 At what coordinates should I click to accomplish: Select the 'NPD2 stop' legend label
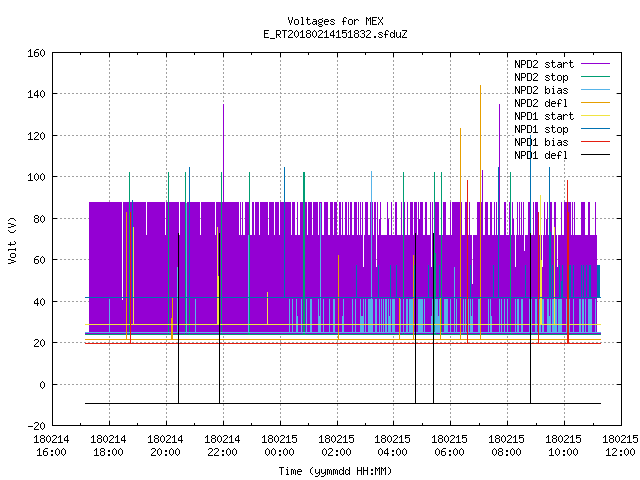pos(541,77)
